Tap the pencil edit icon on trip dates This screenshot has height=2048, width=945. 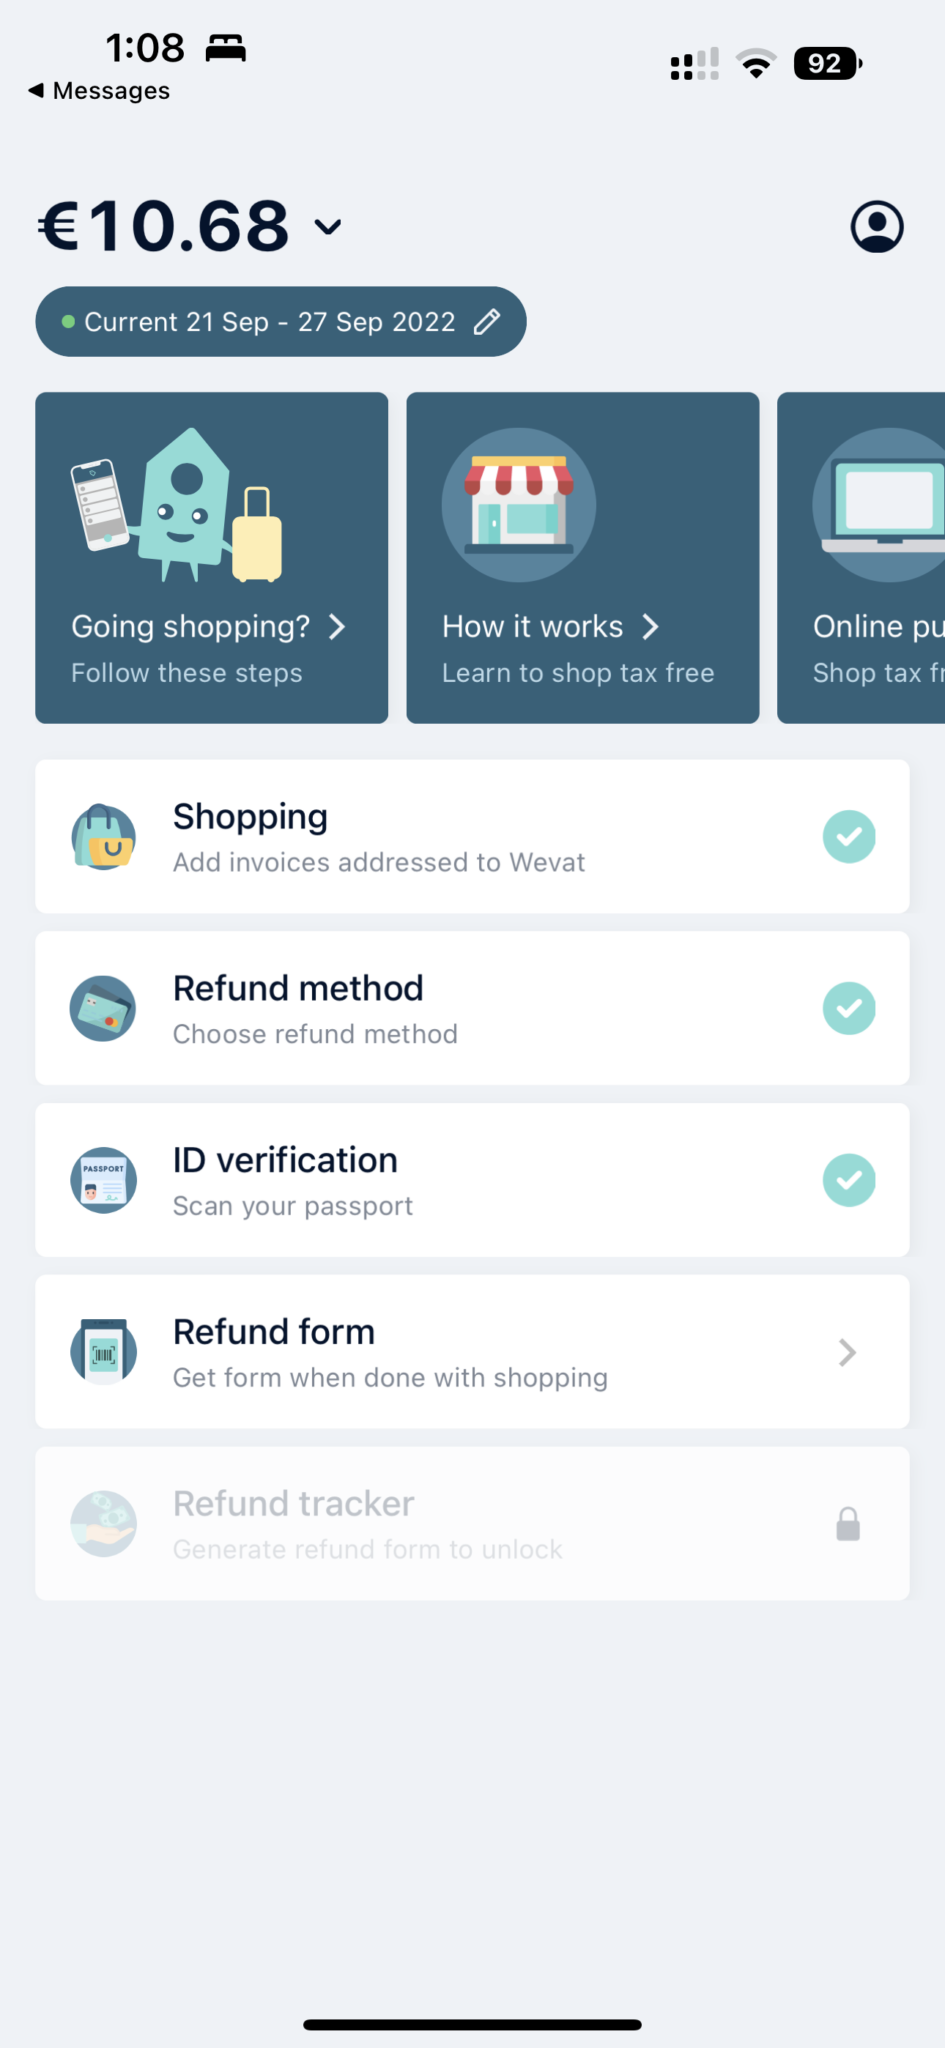click(487, 322)
